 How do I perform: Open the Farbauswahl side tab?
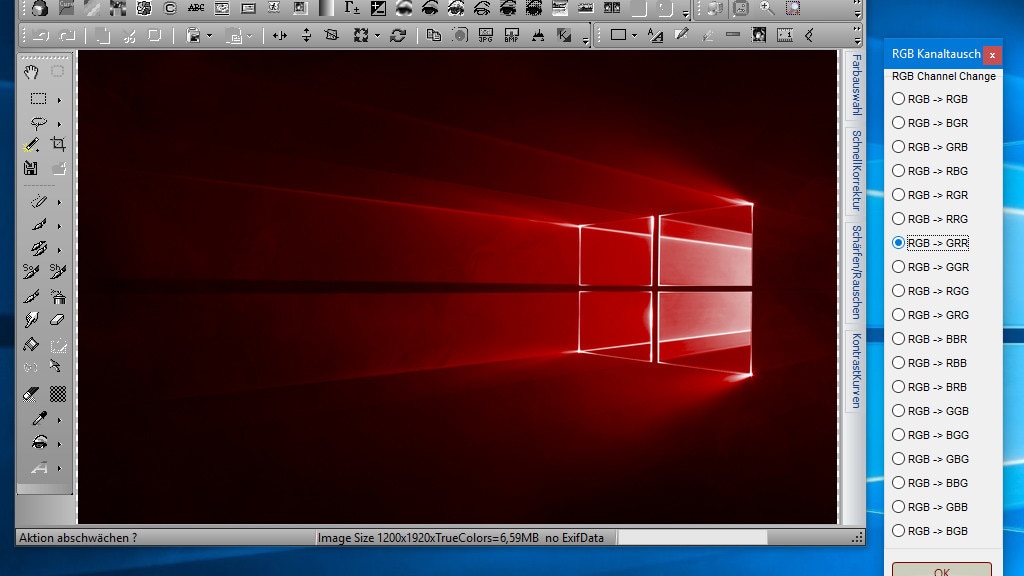click(856, 85)
